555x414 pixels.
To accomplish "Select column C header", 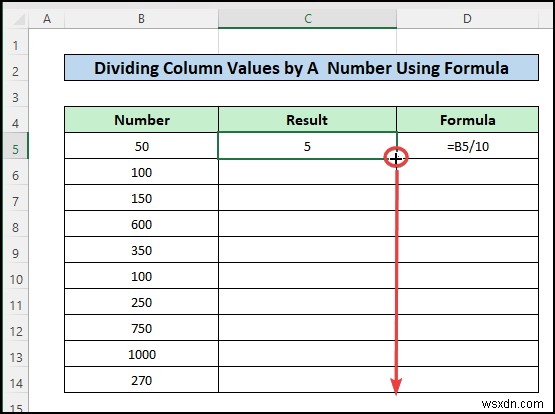I will click(307, 19).
